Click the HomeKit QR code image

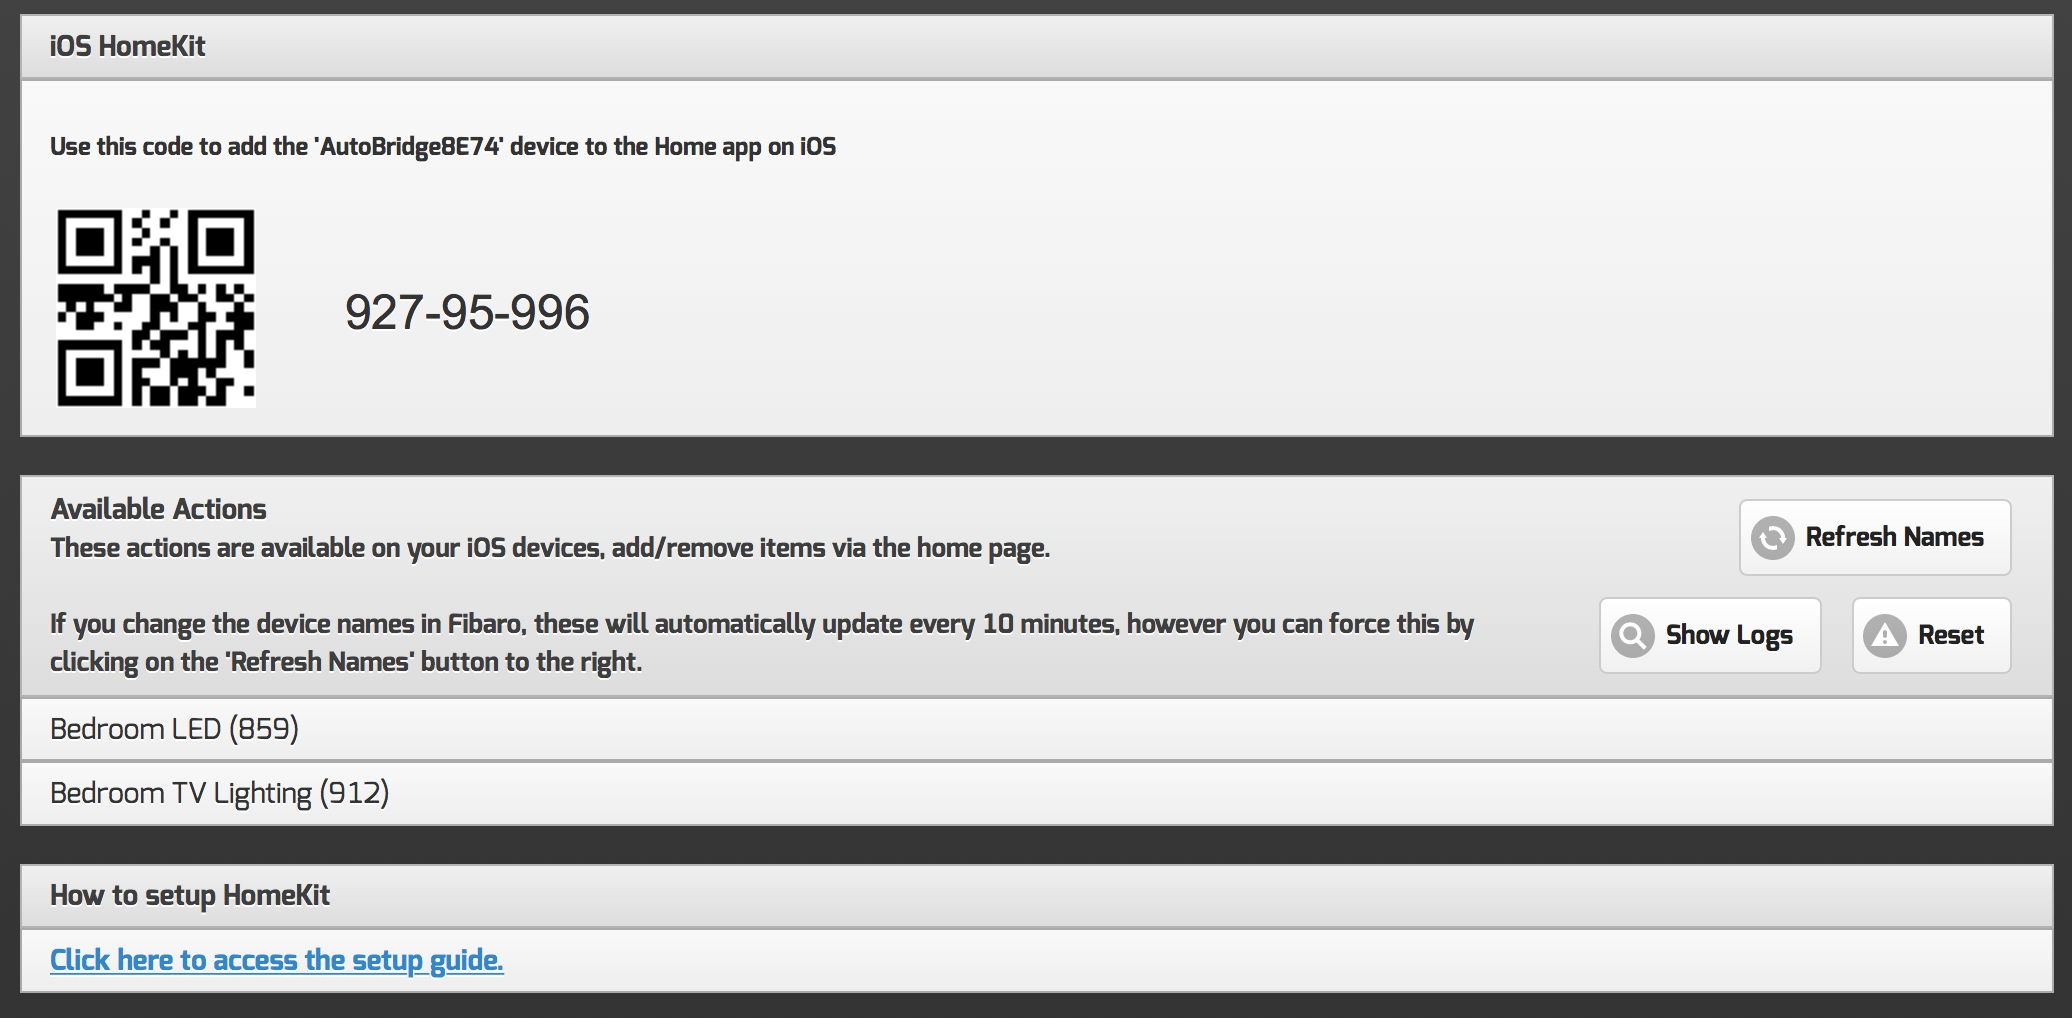(x=156, y=308)
